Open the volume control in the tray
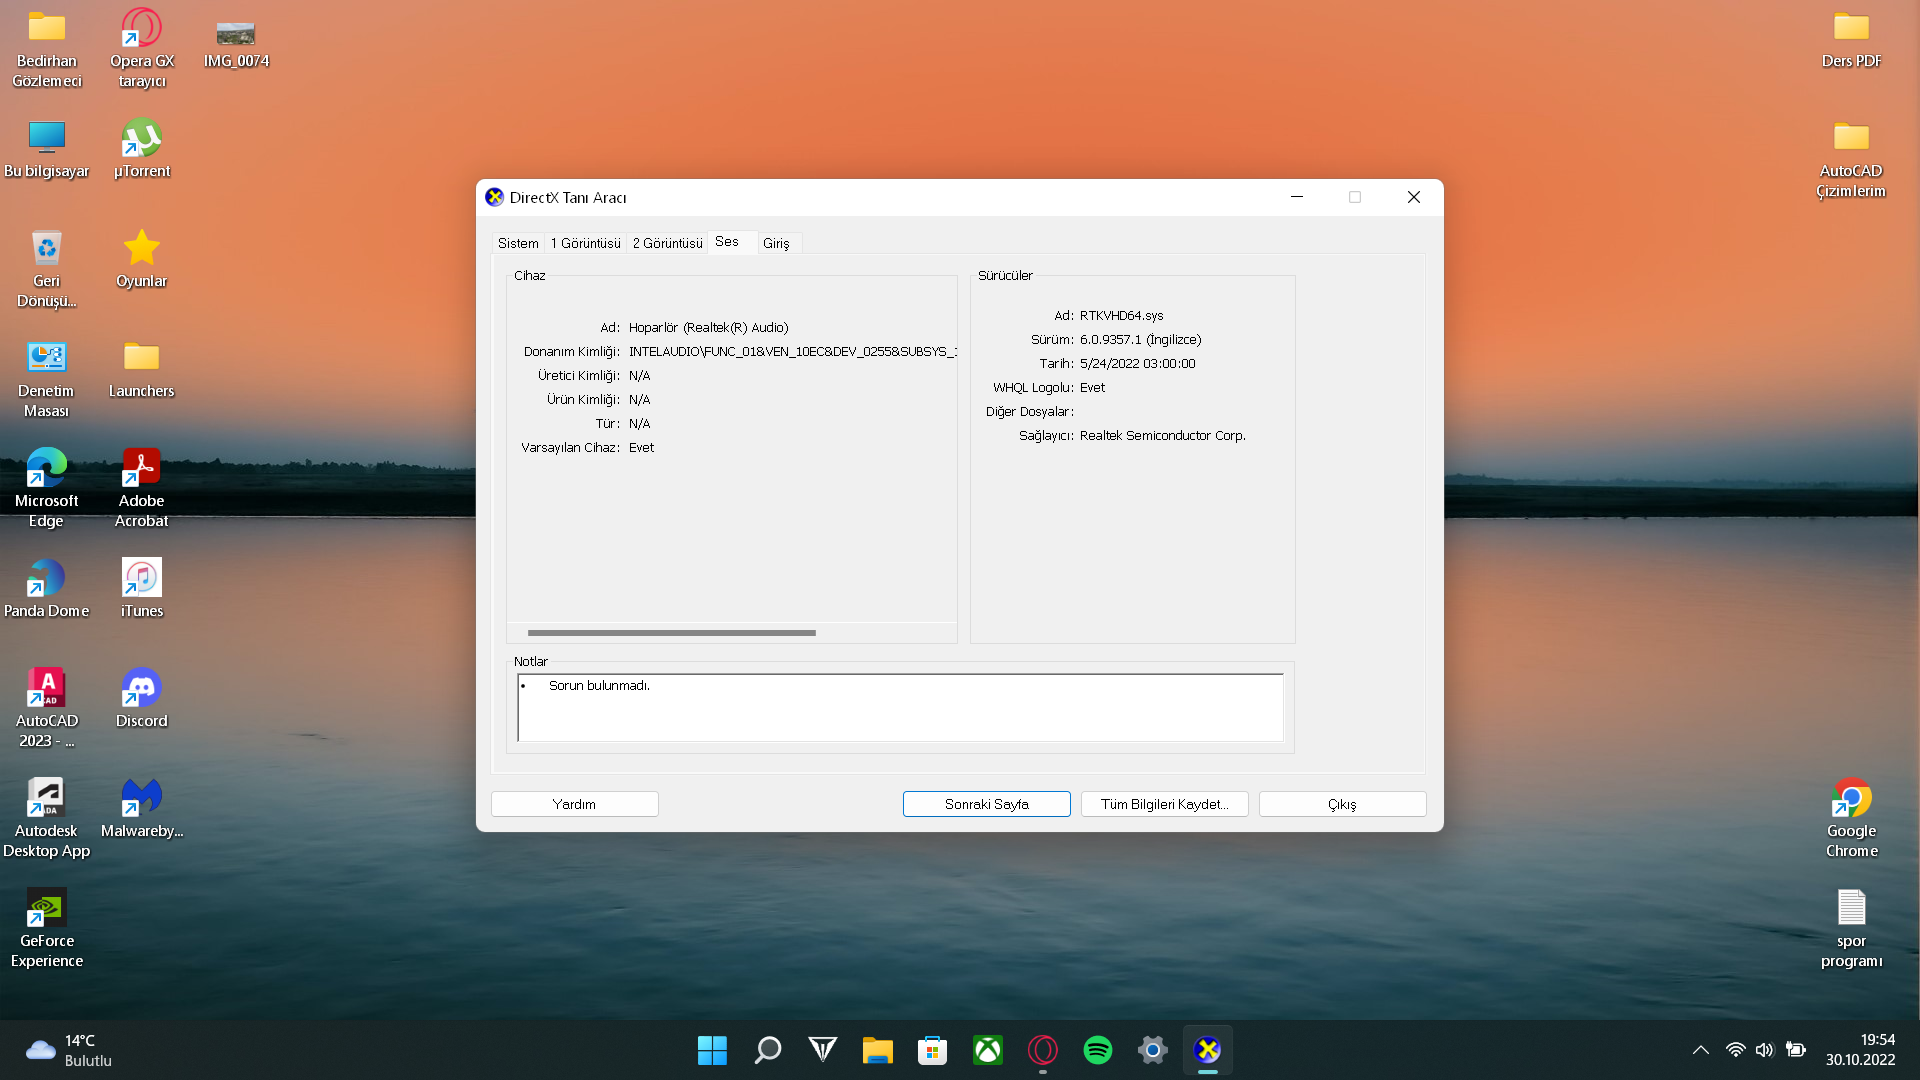This screenshot has height=1080, width=1920. [x=1764, y=1050]
